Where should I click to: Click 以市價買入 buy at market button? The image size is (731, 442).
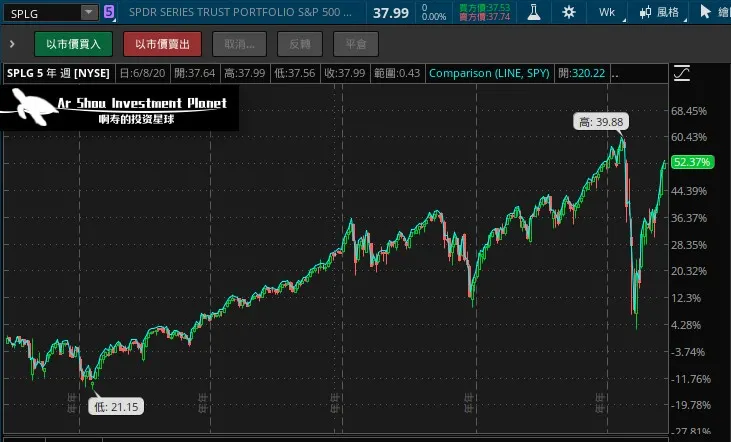pyautogui.click(x=73, y=44)
